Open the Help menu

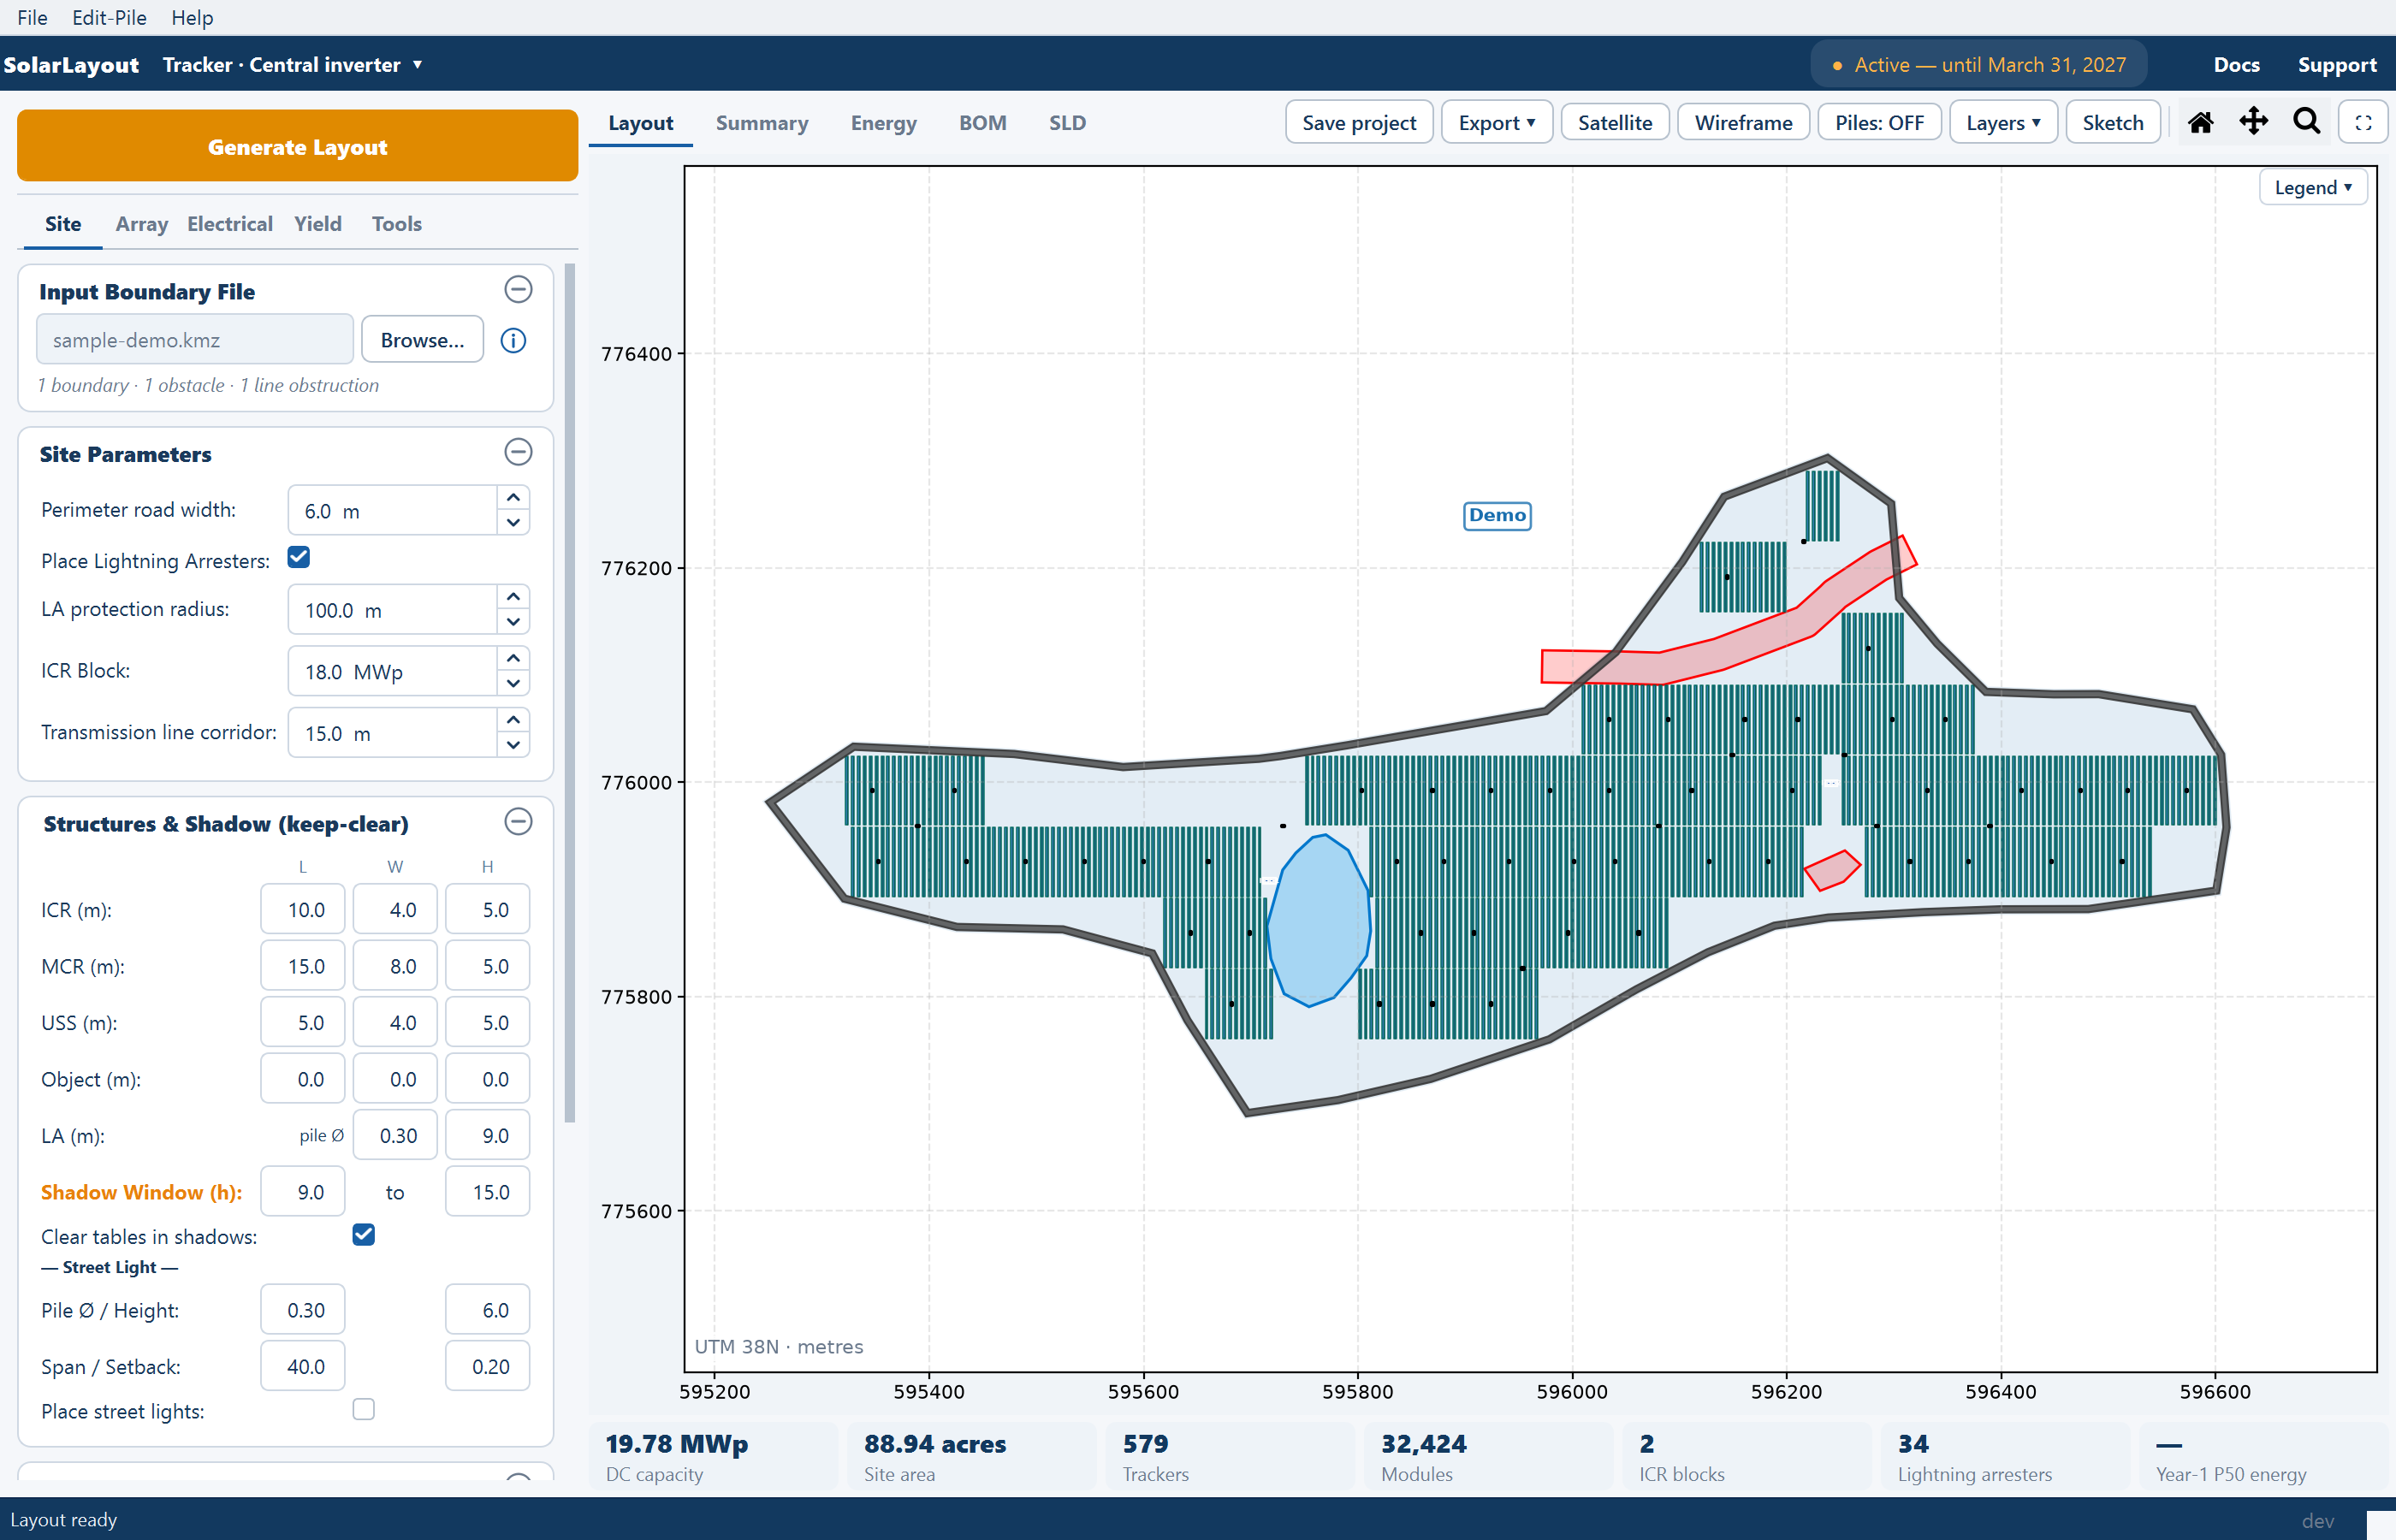click(192, 17)
